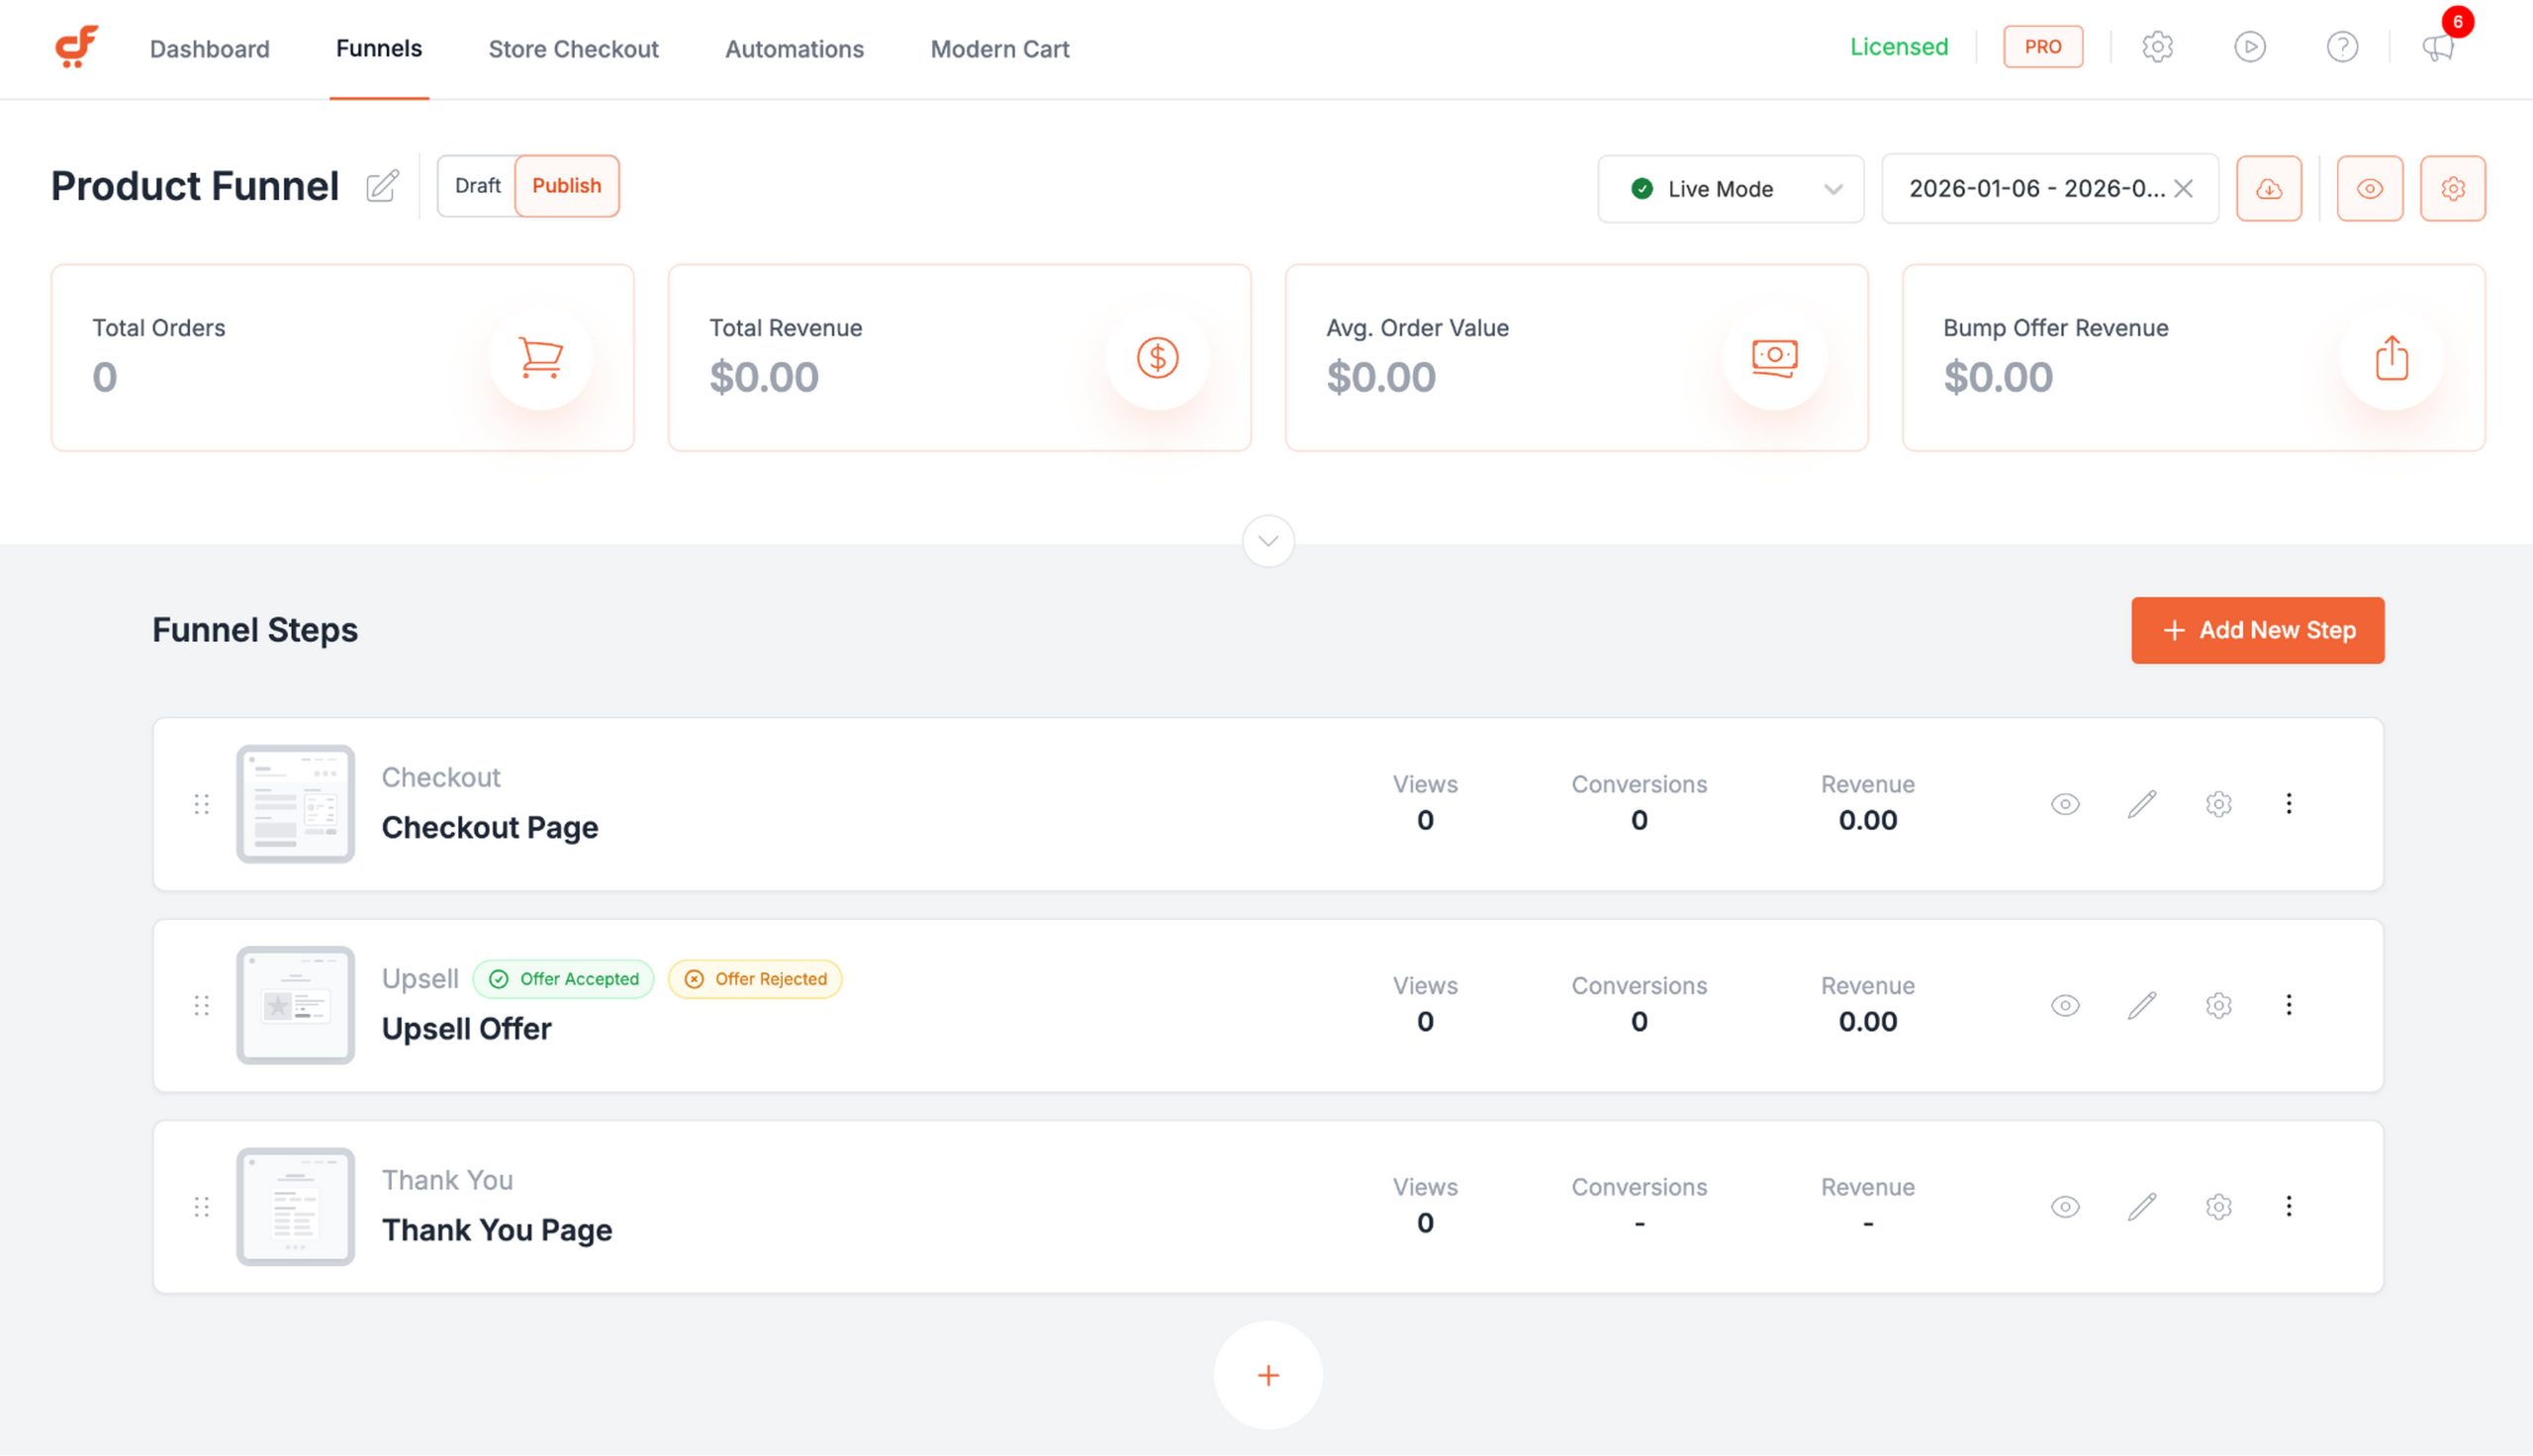
Task: Go to the Dashboard tab
Action: [x=209, y=48]
